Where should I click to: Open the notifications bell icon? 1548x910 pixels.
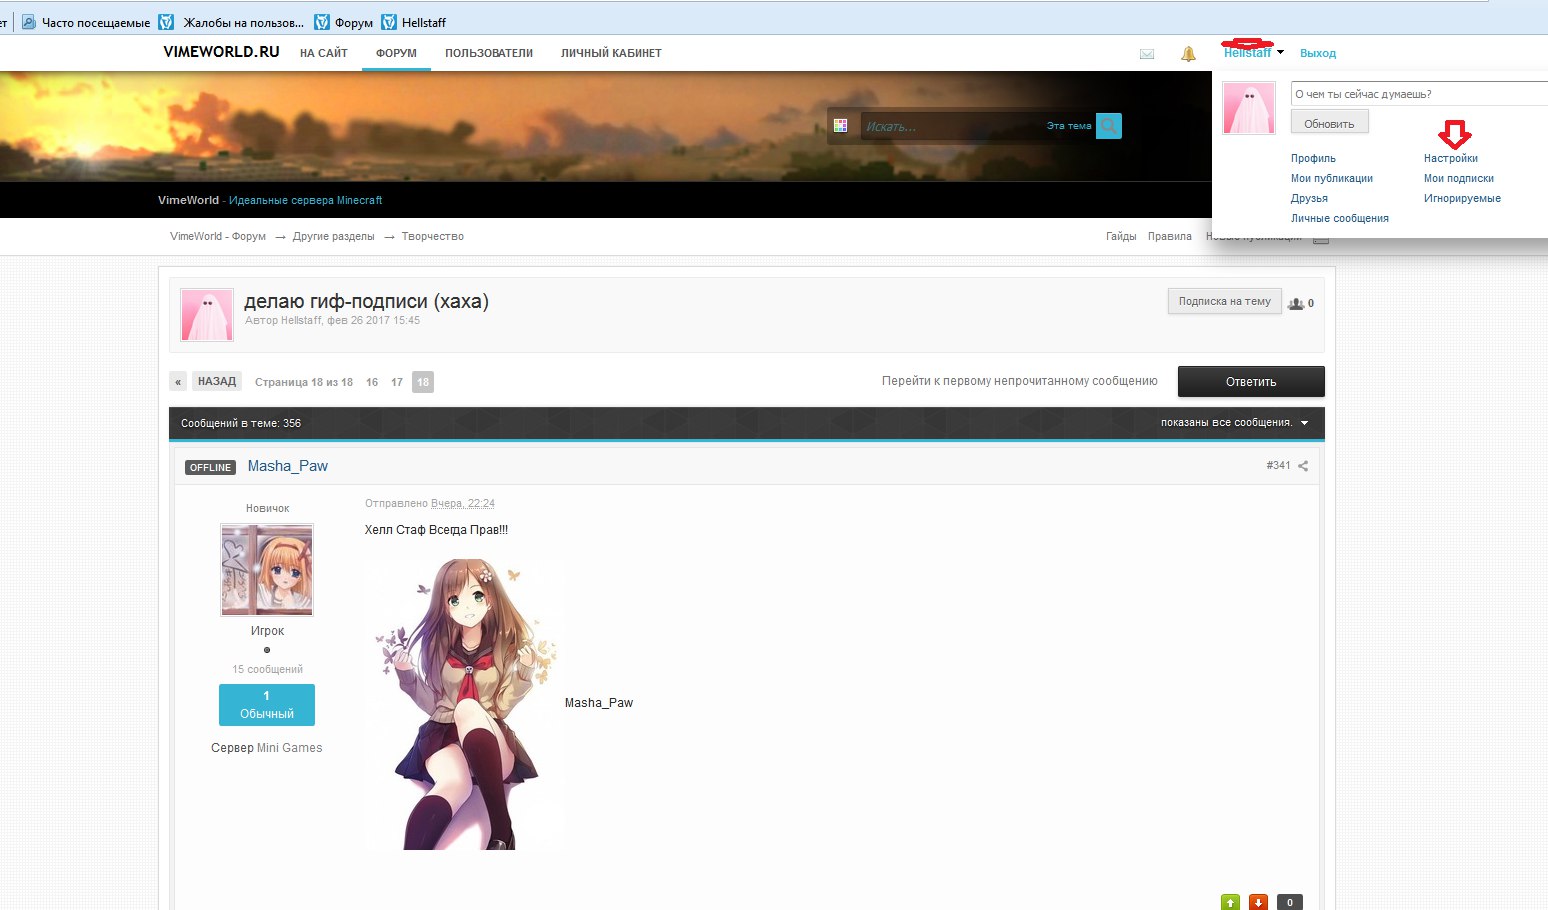[x=1188, y=54]
